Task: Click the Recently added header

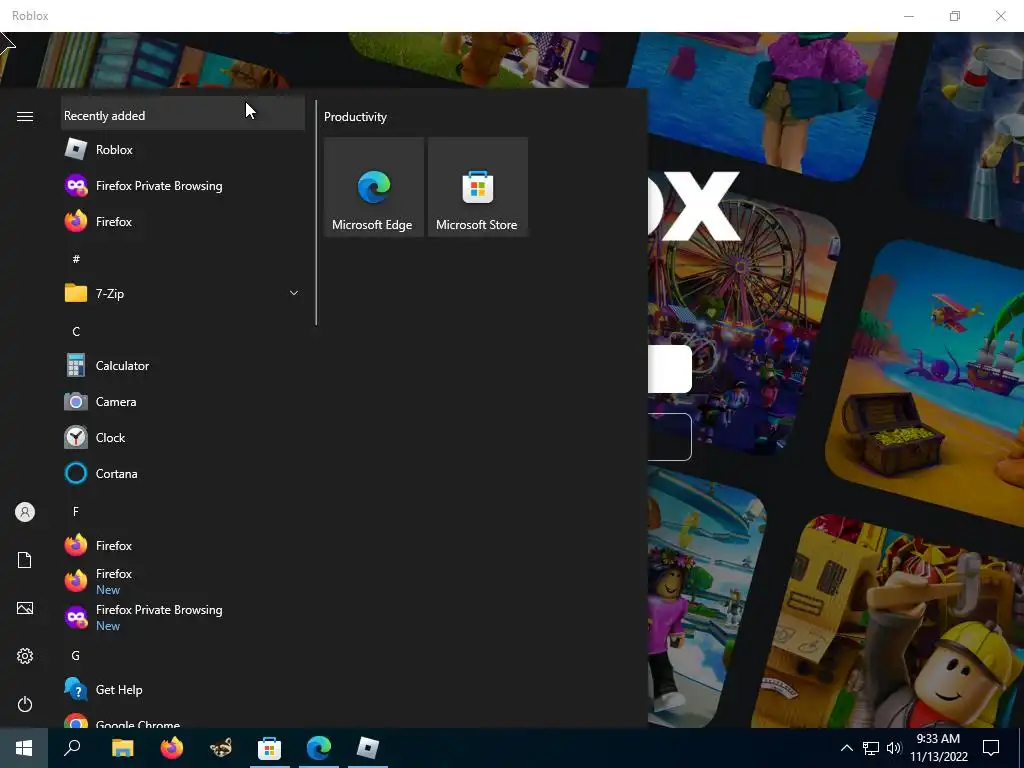Action: [x=183, y=115]
